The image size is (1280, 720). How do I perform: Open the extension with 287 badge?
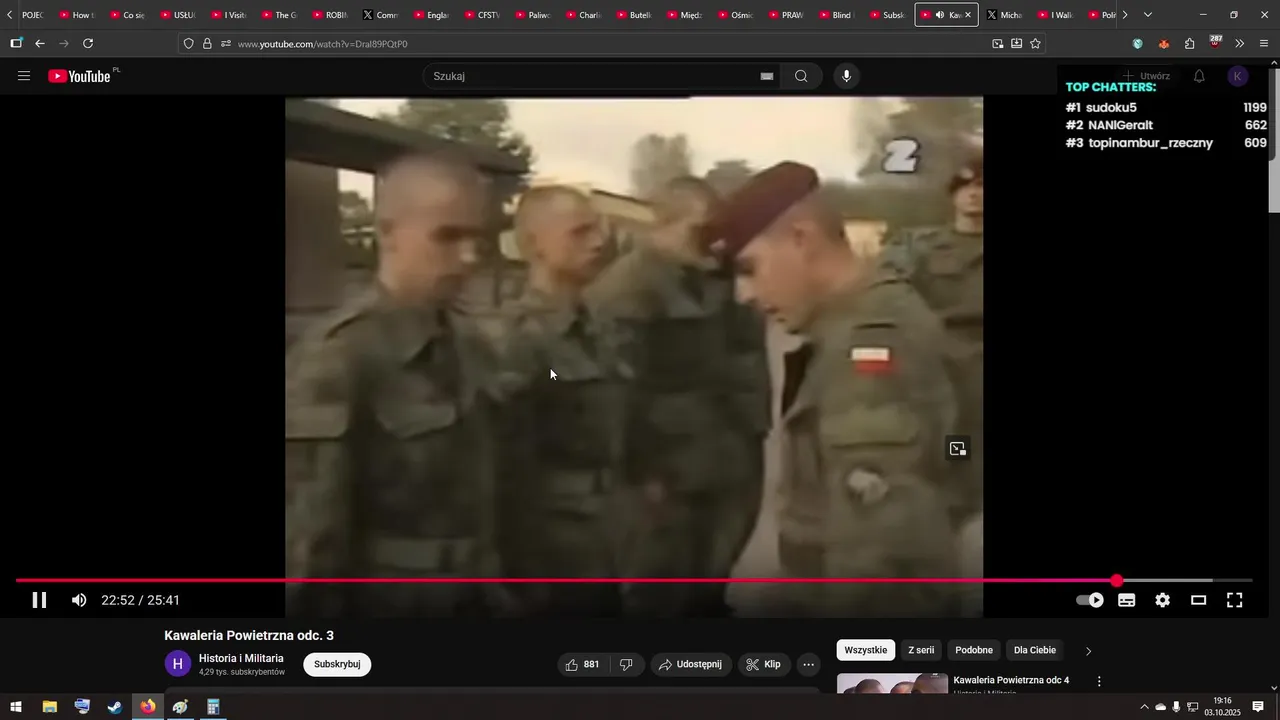[x=1215, y=42]
